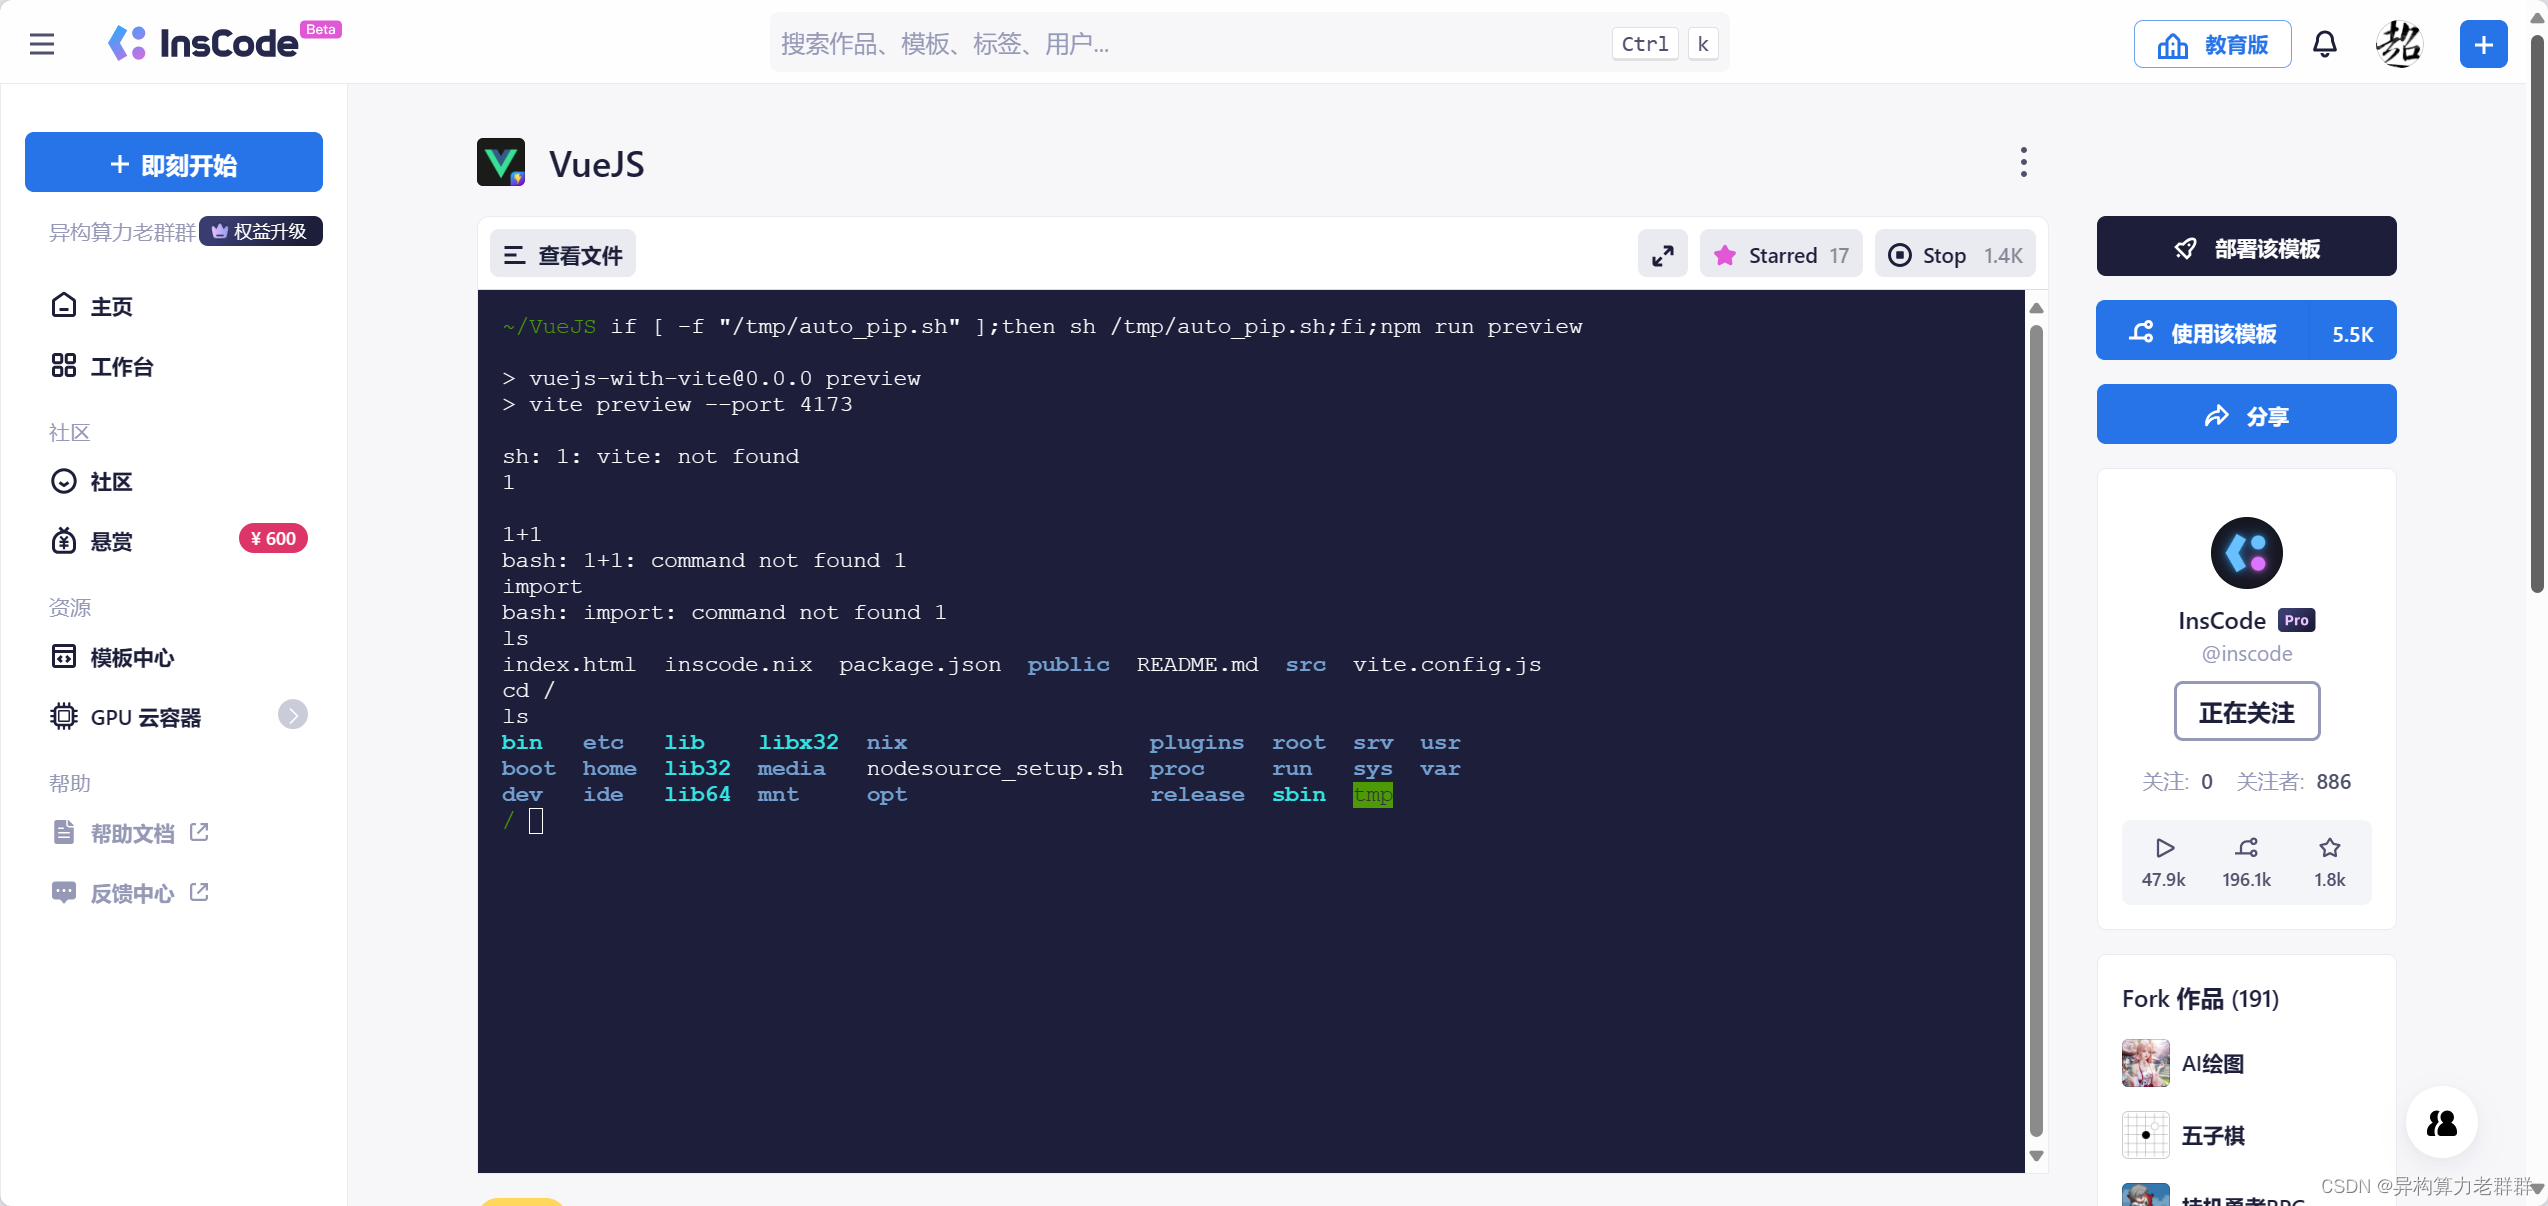The height and width of the screenshot is (1206, 2548).
Task: Navigate to 社区 in the sidebar
Action: 110,482
